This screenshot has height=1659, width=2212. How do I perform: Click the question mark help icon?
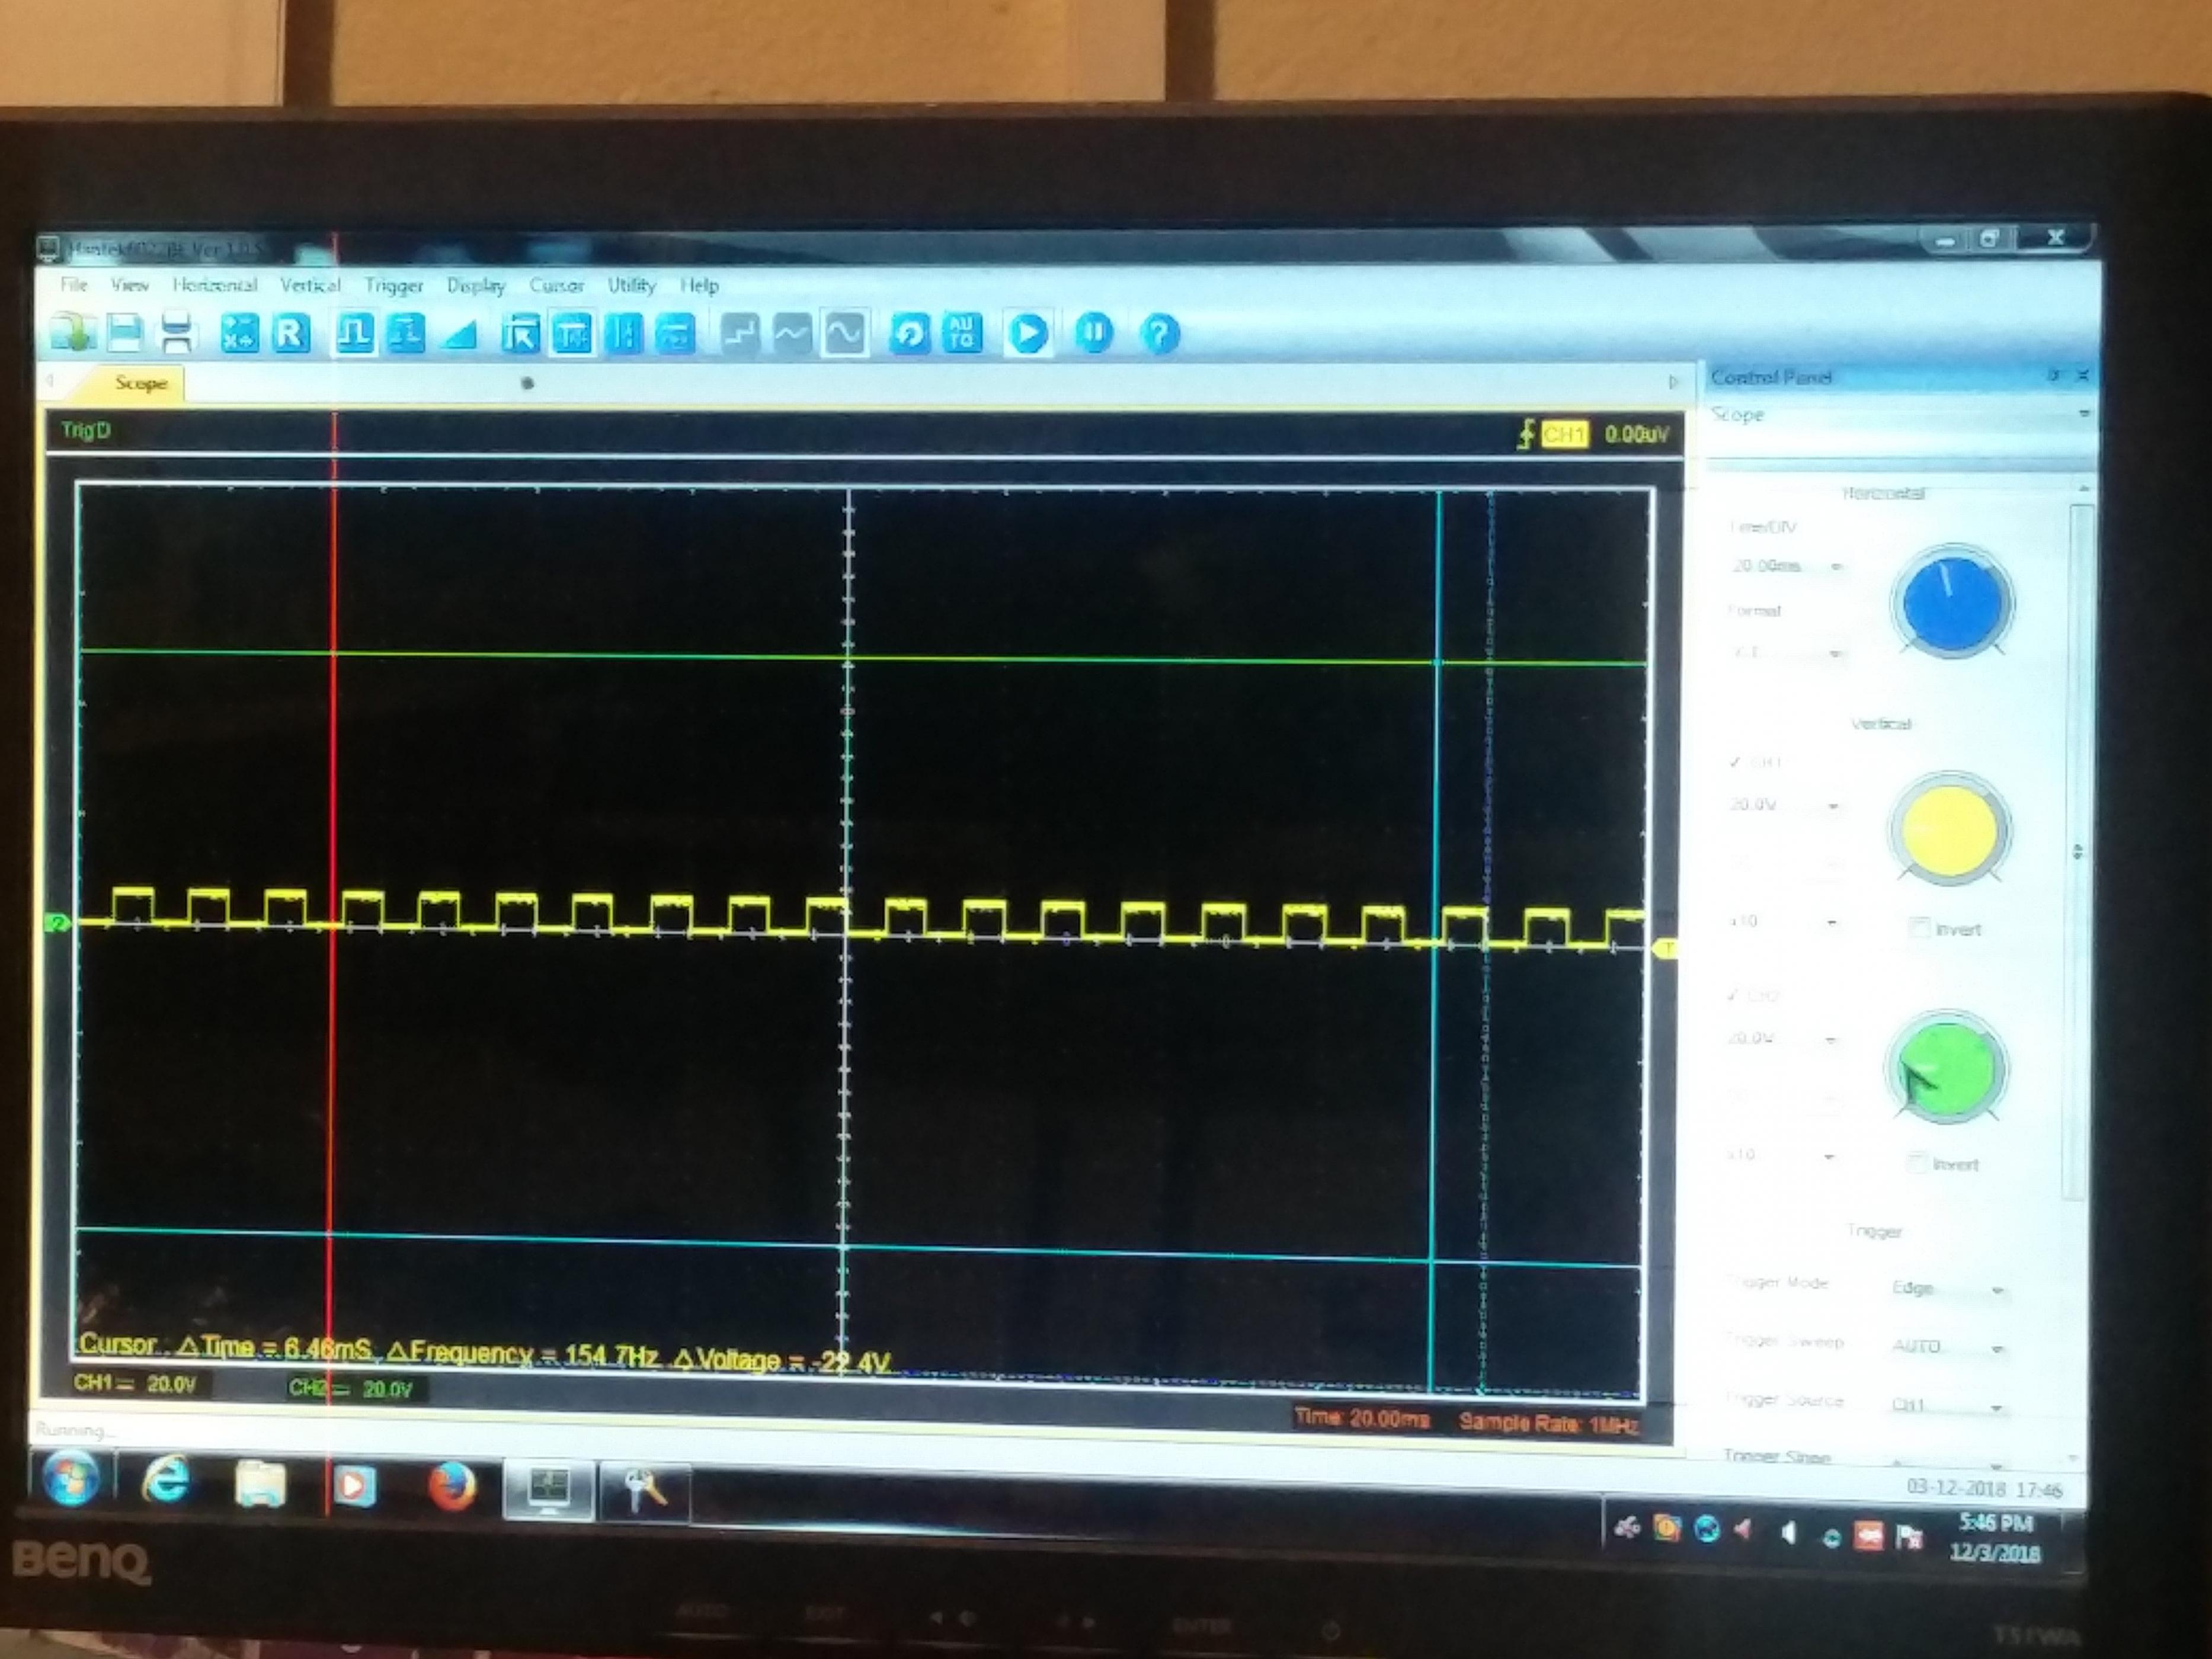tap(1159, 333)
